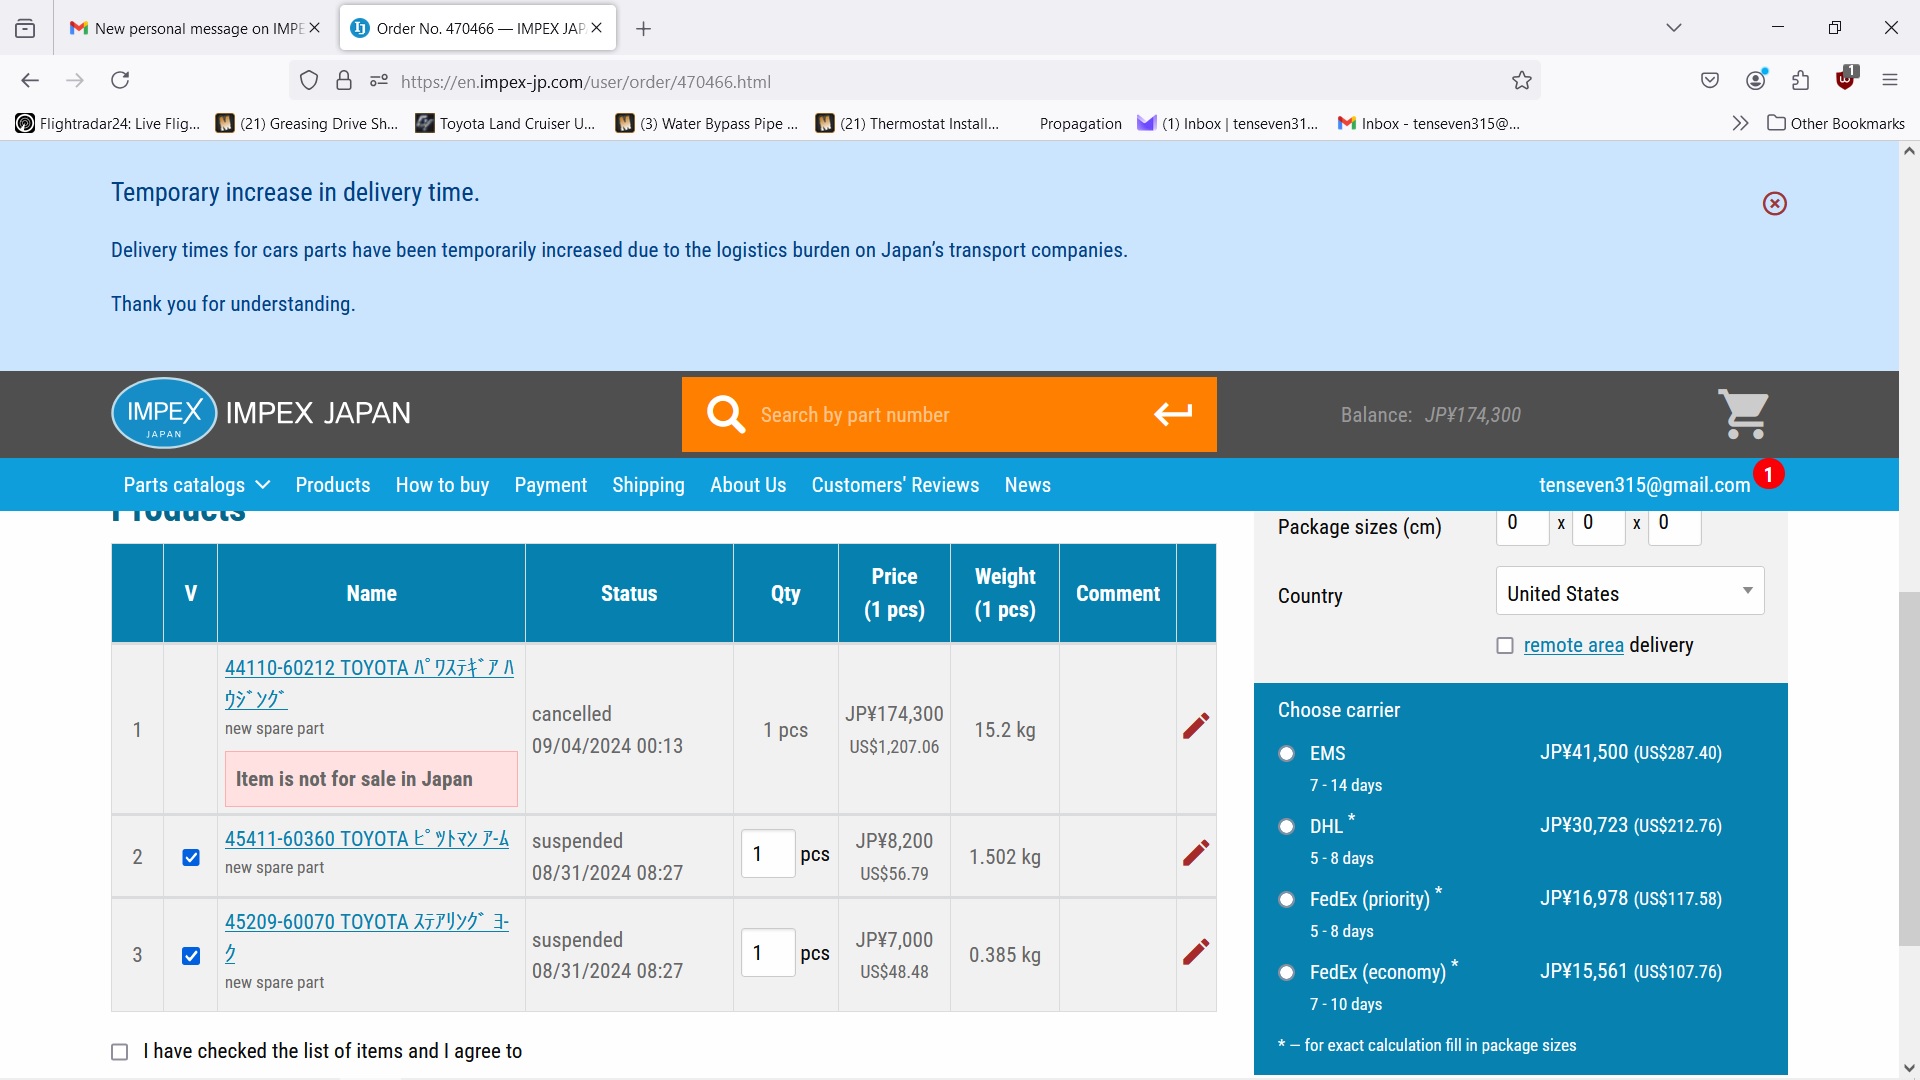This screenshot has width=1920, height=1080.
Task: Open the News menu item
Action: coord(1027,485)
